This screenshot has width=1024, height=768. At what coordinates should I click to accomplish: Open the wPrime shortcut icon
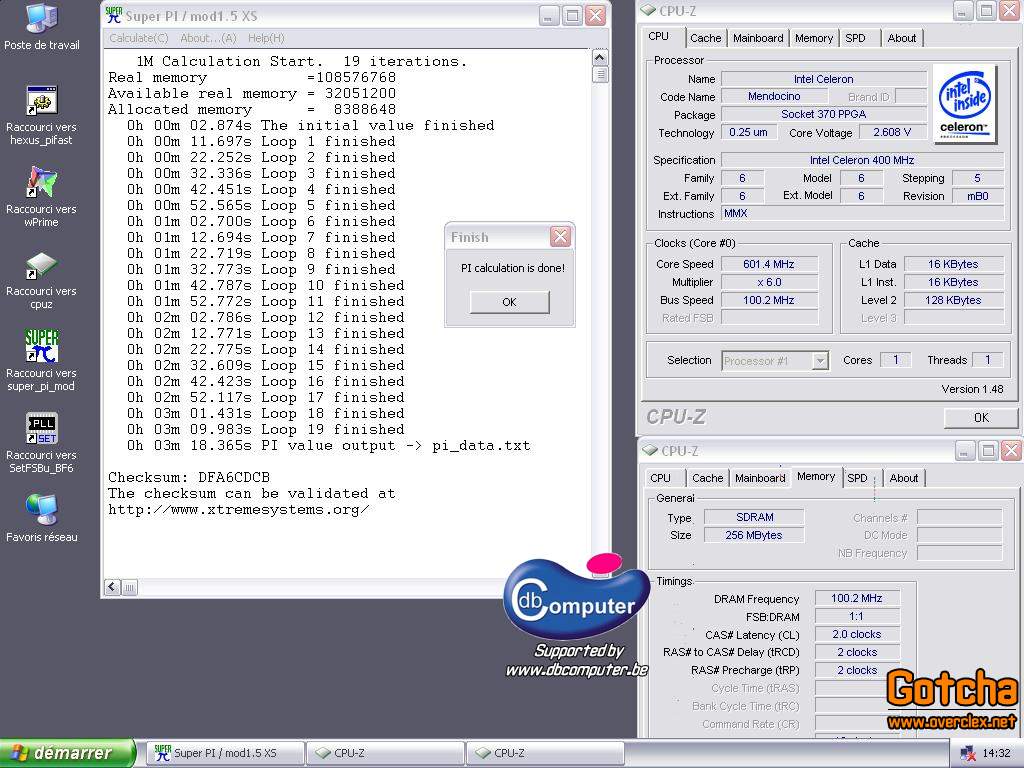(42, 182)
